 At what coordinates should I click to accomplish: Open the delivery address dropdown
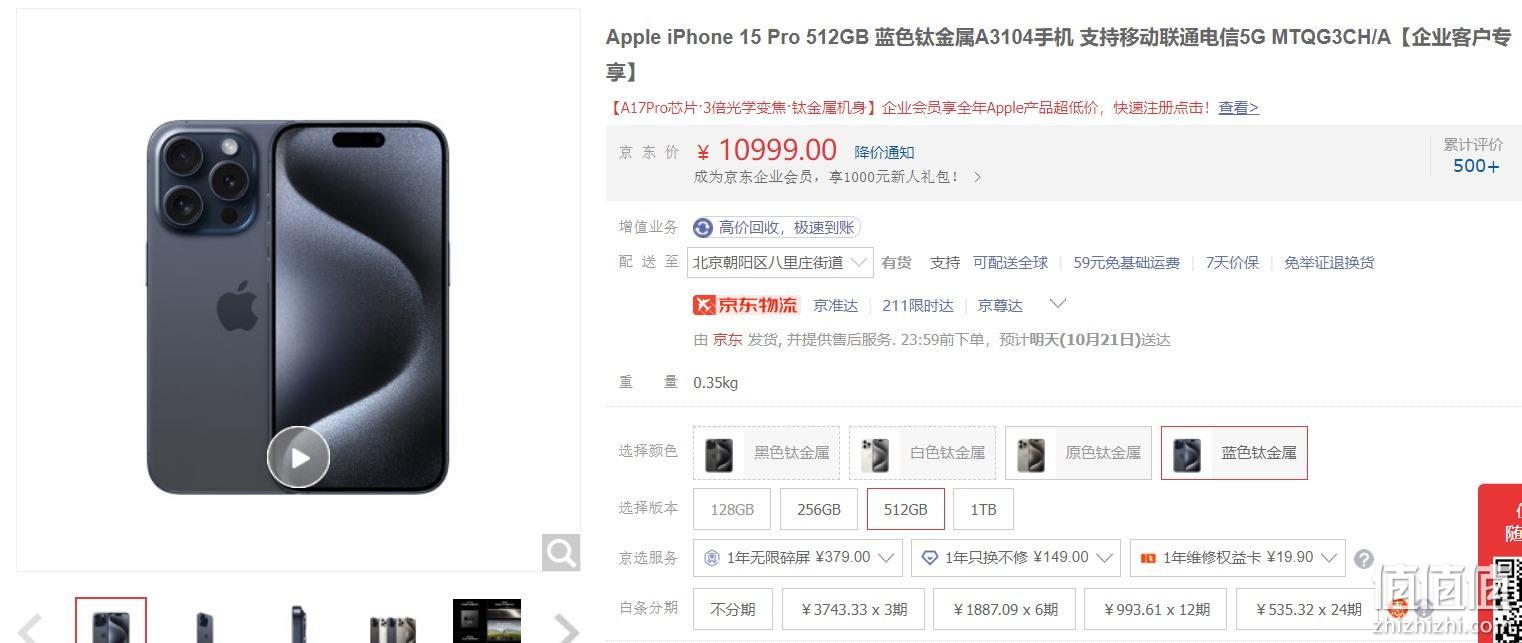[x=781, y=263]
